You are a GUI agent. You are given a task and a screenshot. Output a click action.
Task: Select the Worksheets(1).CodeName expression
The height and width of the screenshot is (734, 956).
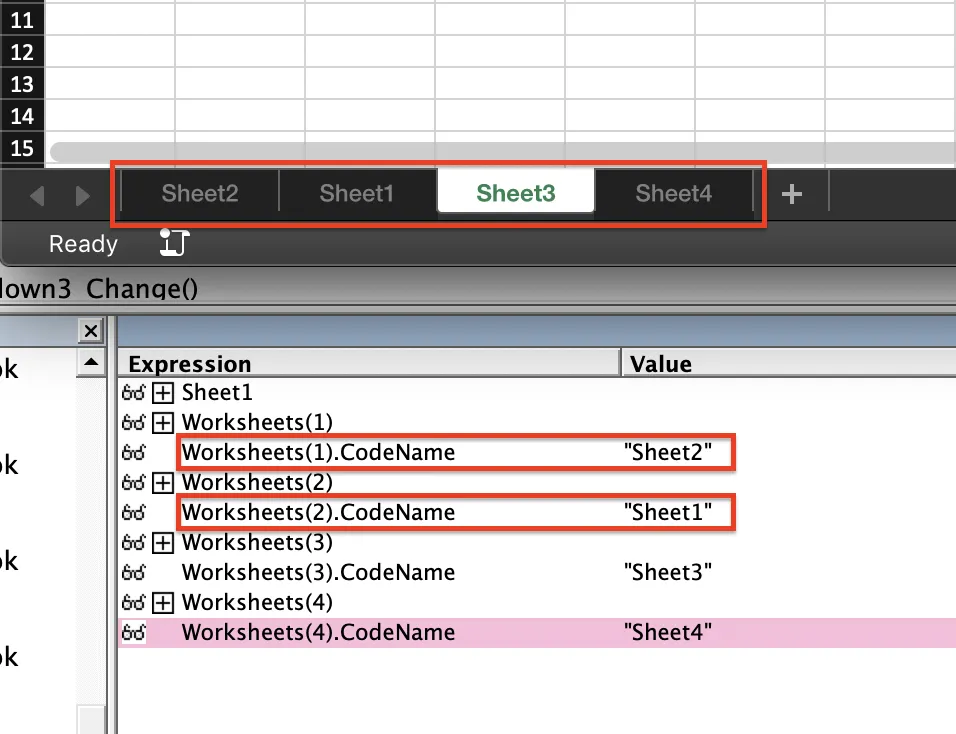(318, 452)
